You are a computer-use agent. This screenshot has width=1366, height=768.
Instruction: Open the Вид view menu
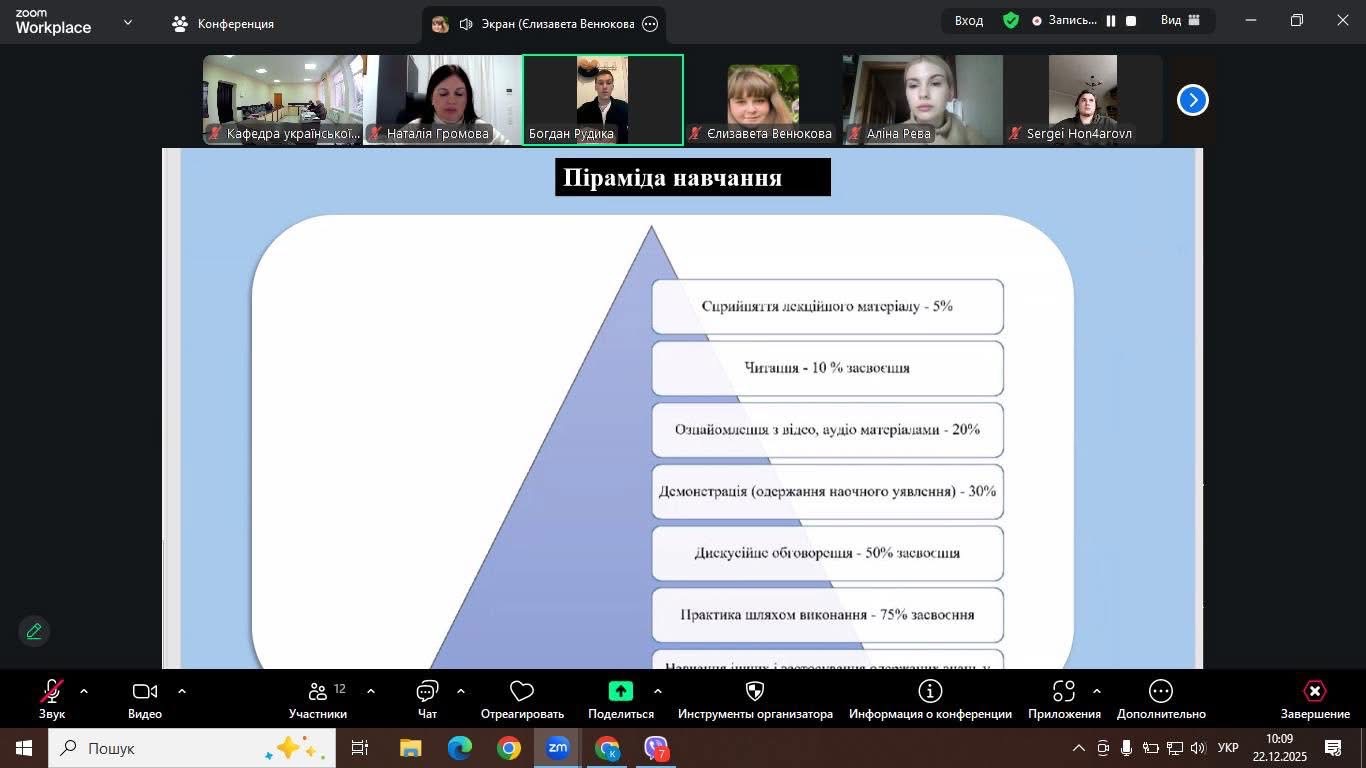[x=1180, y=21]
